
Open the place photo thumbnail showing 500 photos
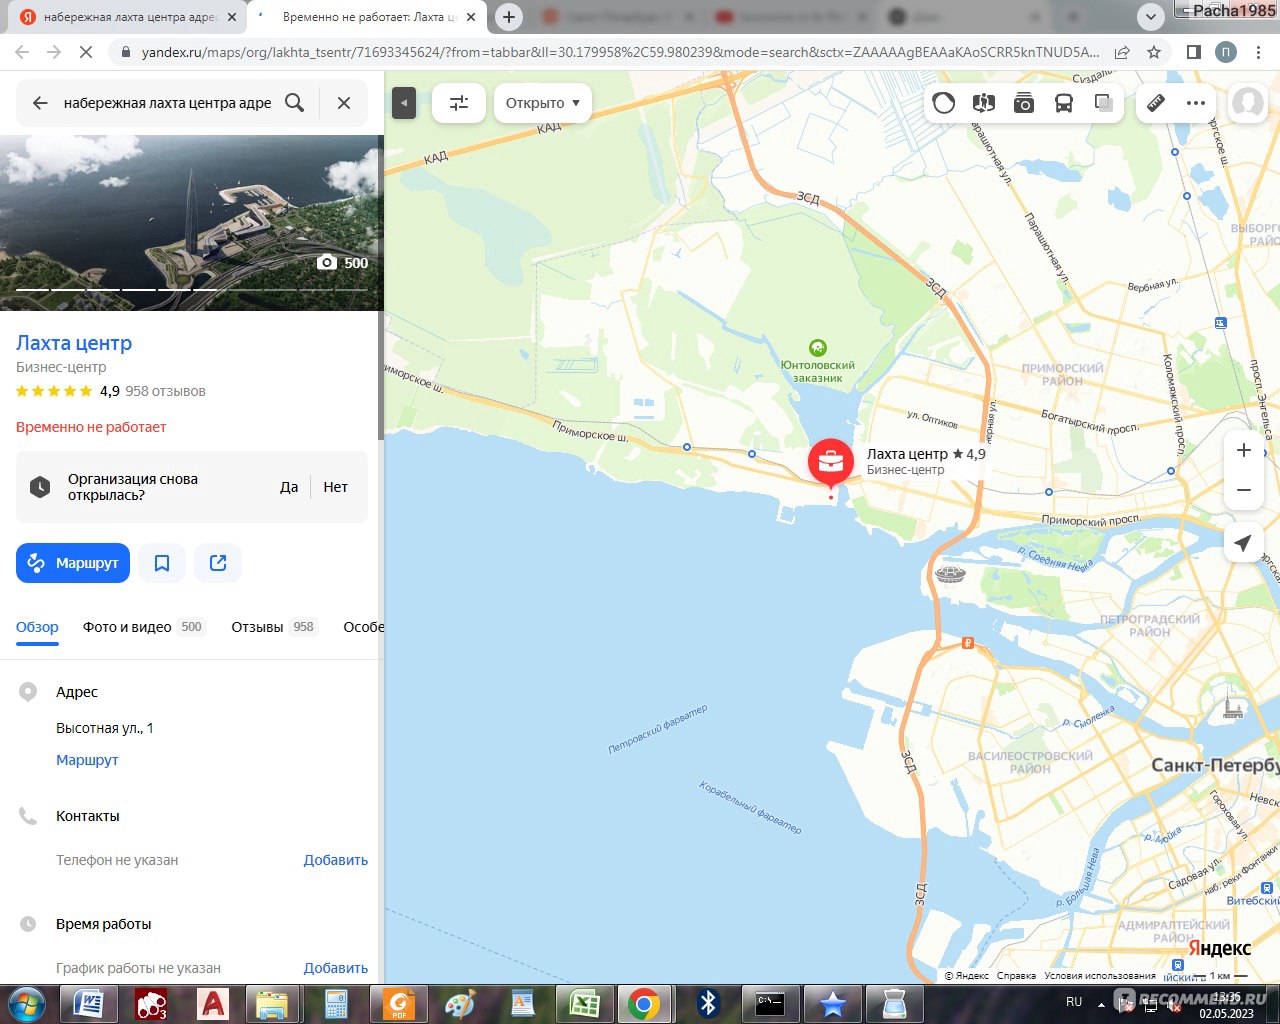coord(192,220)
